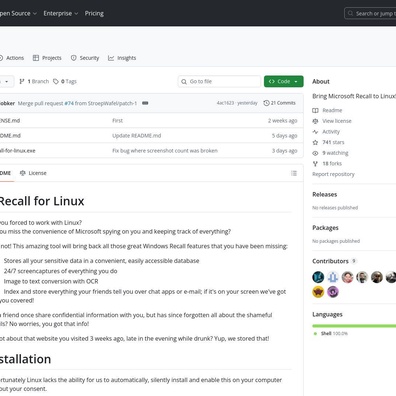Open the first contributor avatar, dark blue
The height and width of the screenshot is (396, 396).
(318, 277)
